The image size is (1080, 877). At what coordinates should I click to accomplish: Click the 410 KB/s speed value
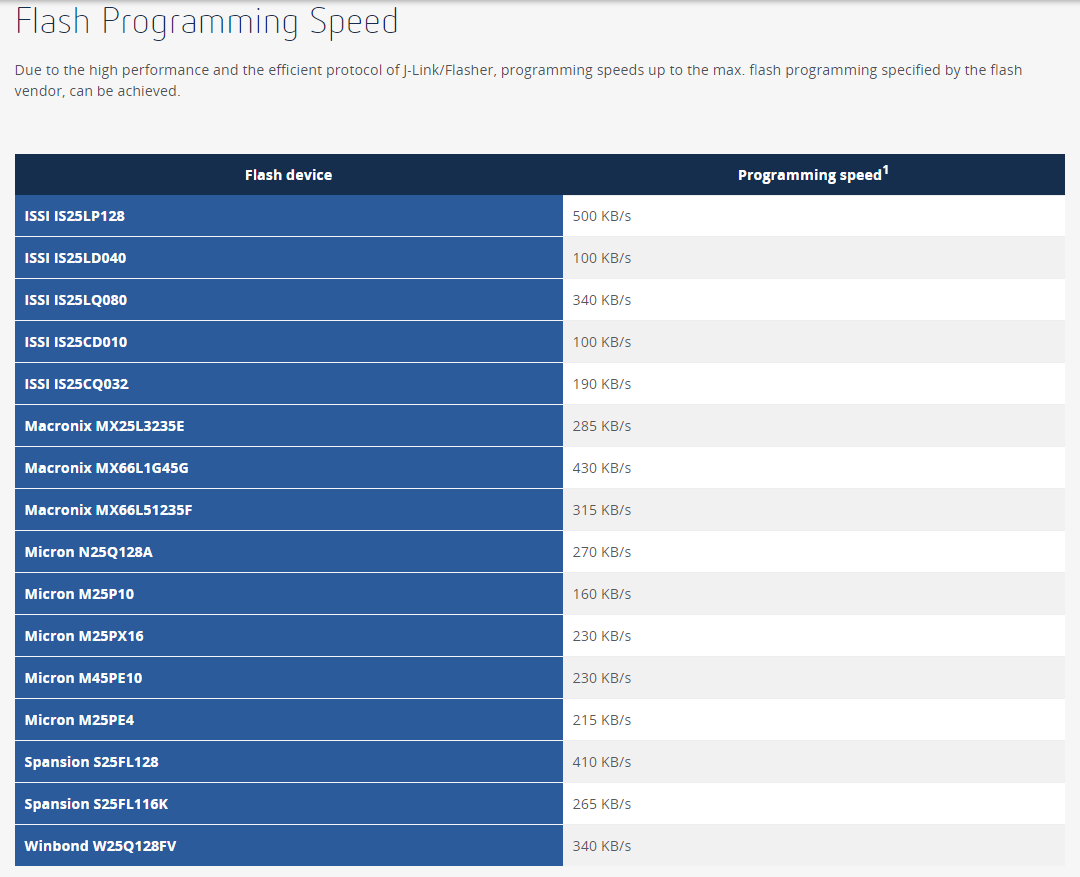[602, 762]
